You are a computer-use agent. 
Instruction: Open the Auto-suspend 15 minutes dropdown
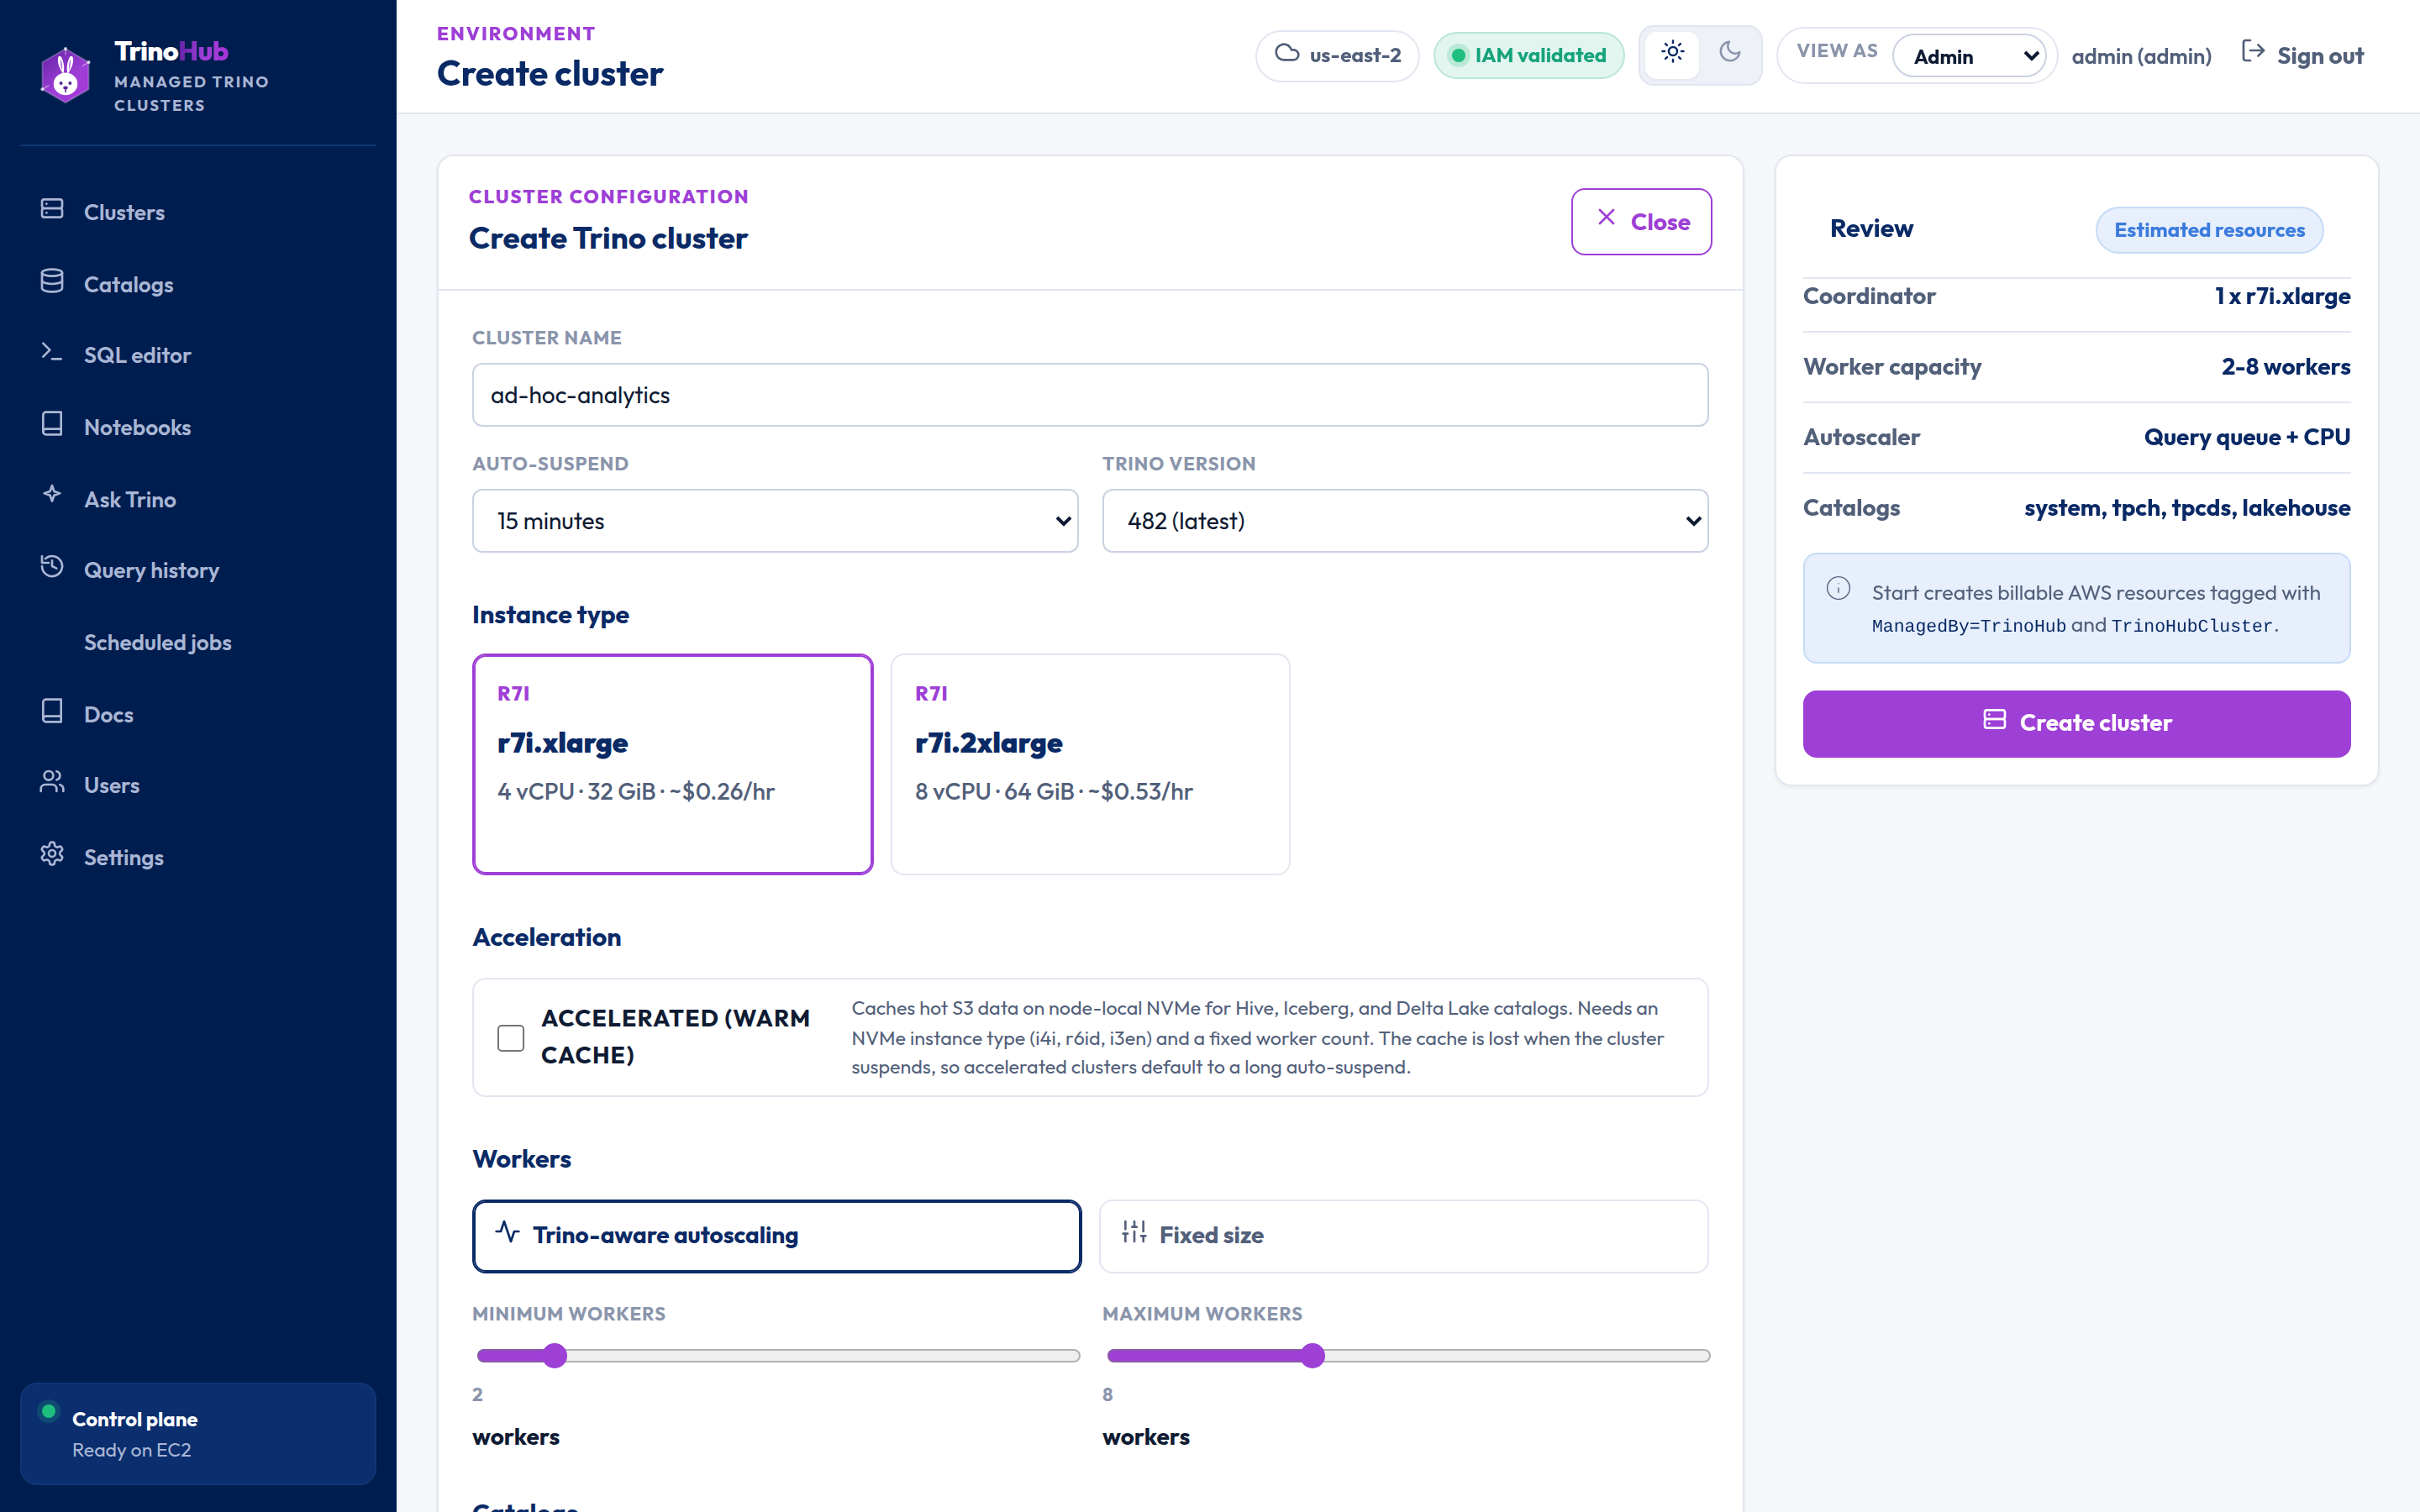[x=775, y=521]
